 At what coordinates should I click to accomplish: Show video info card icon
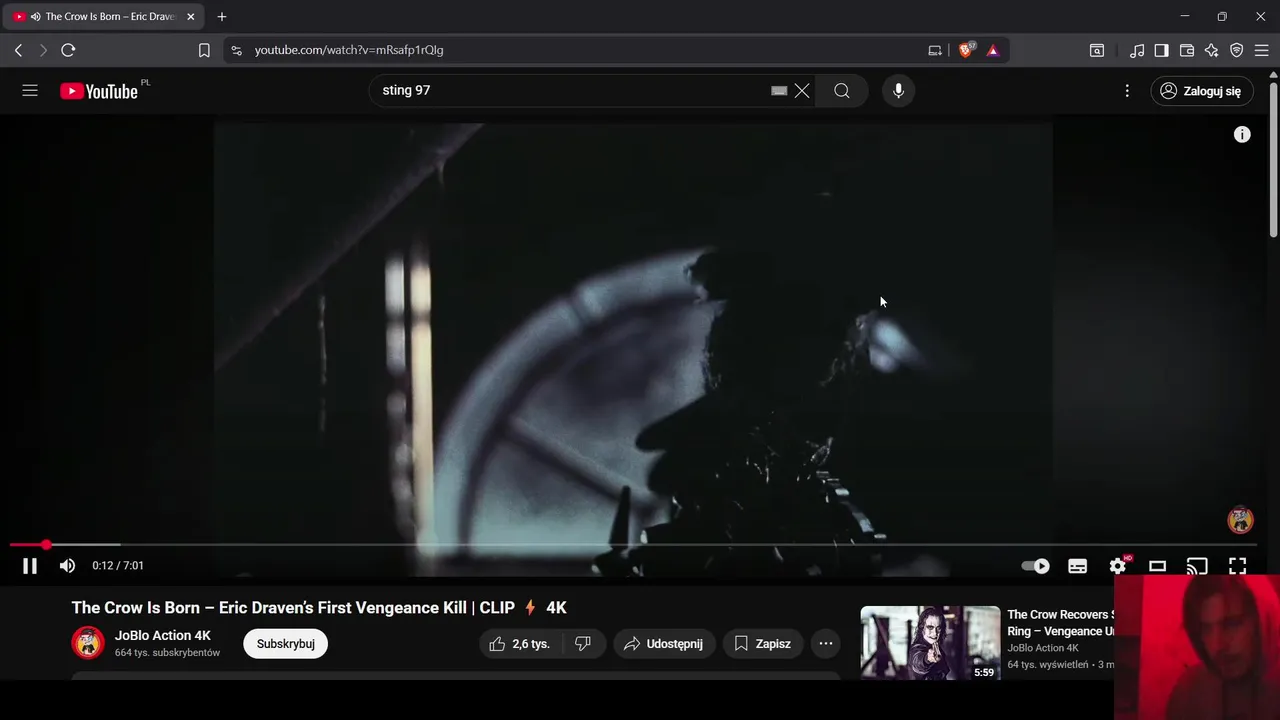[1242, 134]
